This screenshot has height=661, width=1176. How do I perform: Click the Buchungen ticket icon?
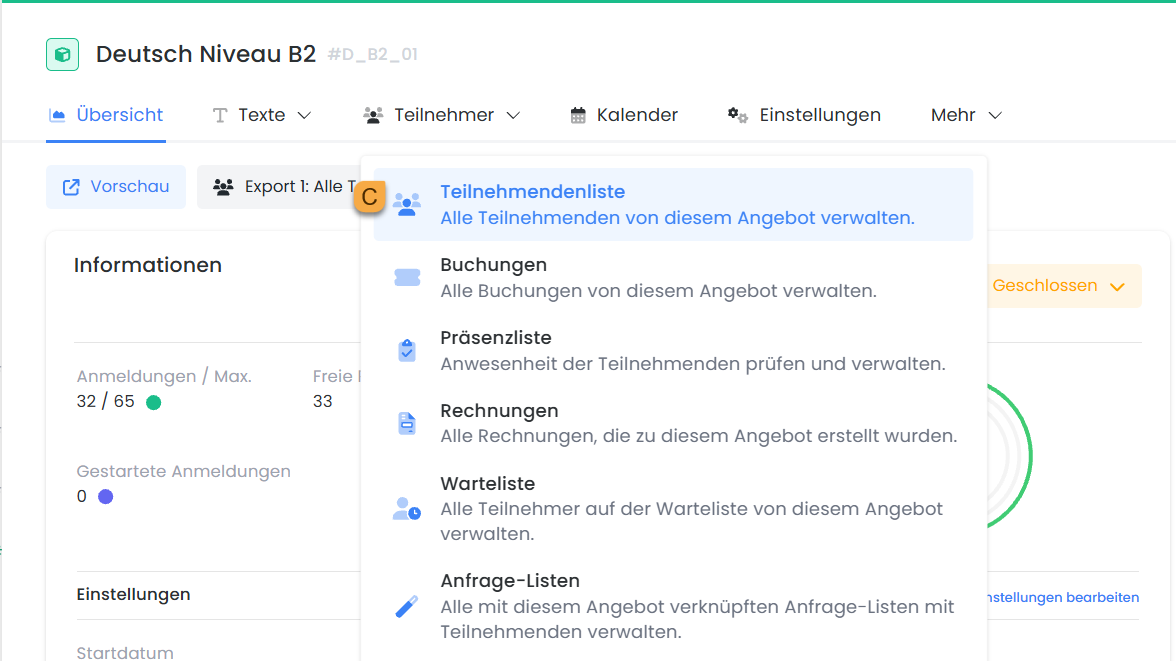(x=406, y=278)
